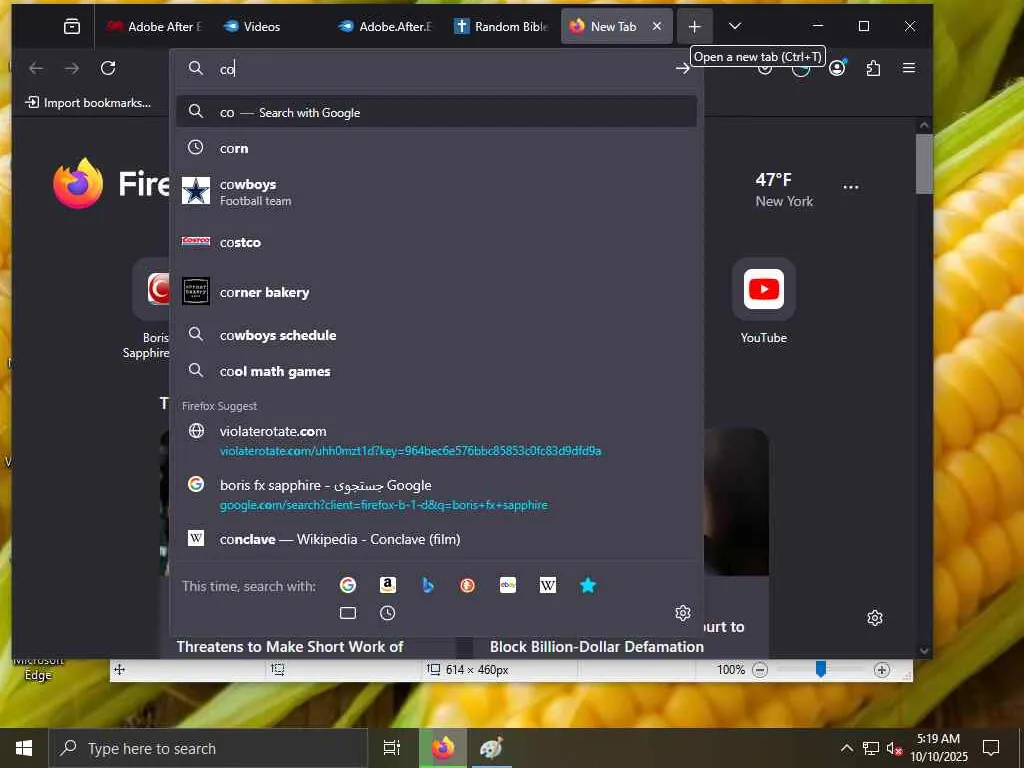Search this time with DuckDuckGo icon
This screenshot has height=768, width=1024.
pos(468,585)
